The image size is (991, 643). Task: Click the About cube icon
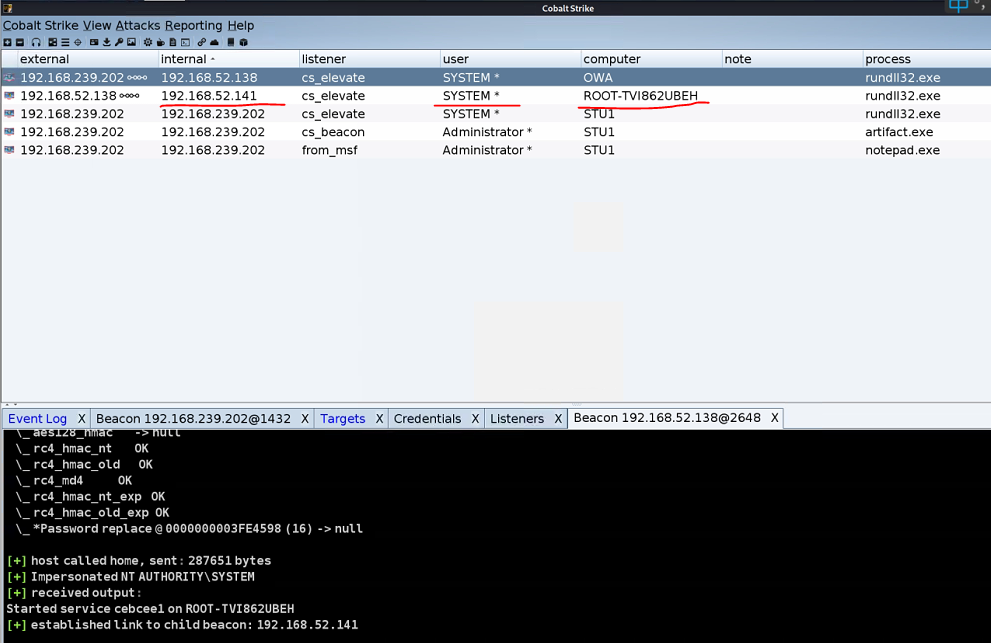click(243, 42)
